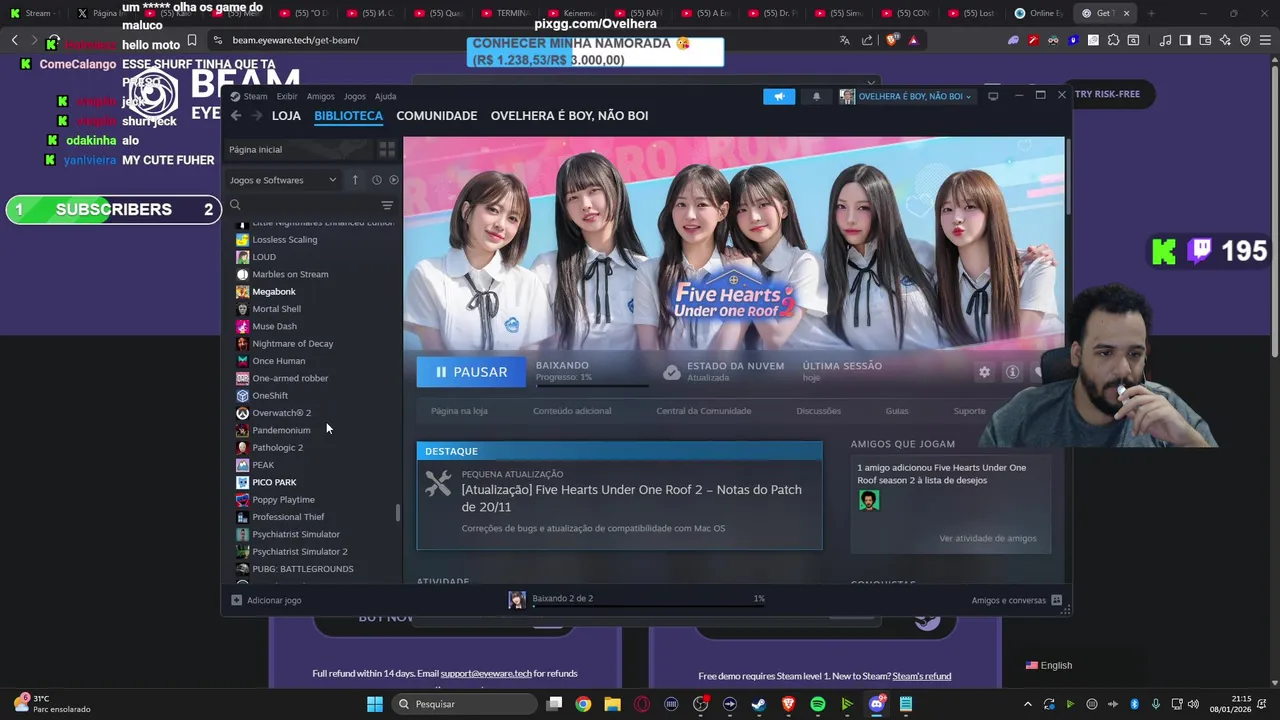Open Brave wallet icon in toolbar
Screen dimensions: 1280x720
(x=1205, y=40)
